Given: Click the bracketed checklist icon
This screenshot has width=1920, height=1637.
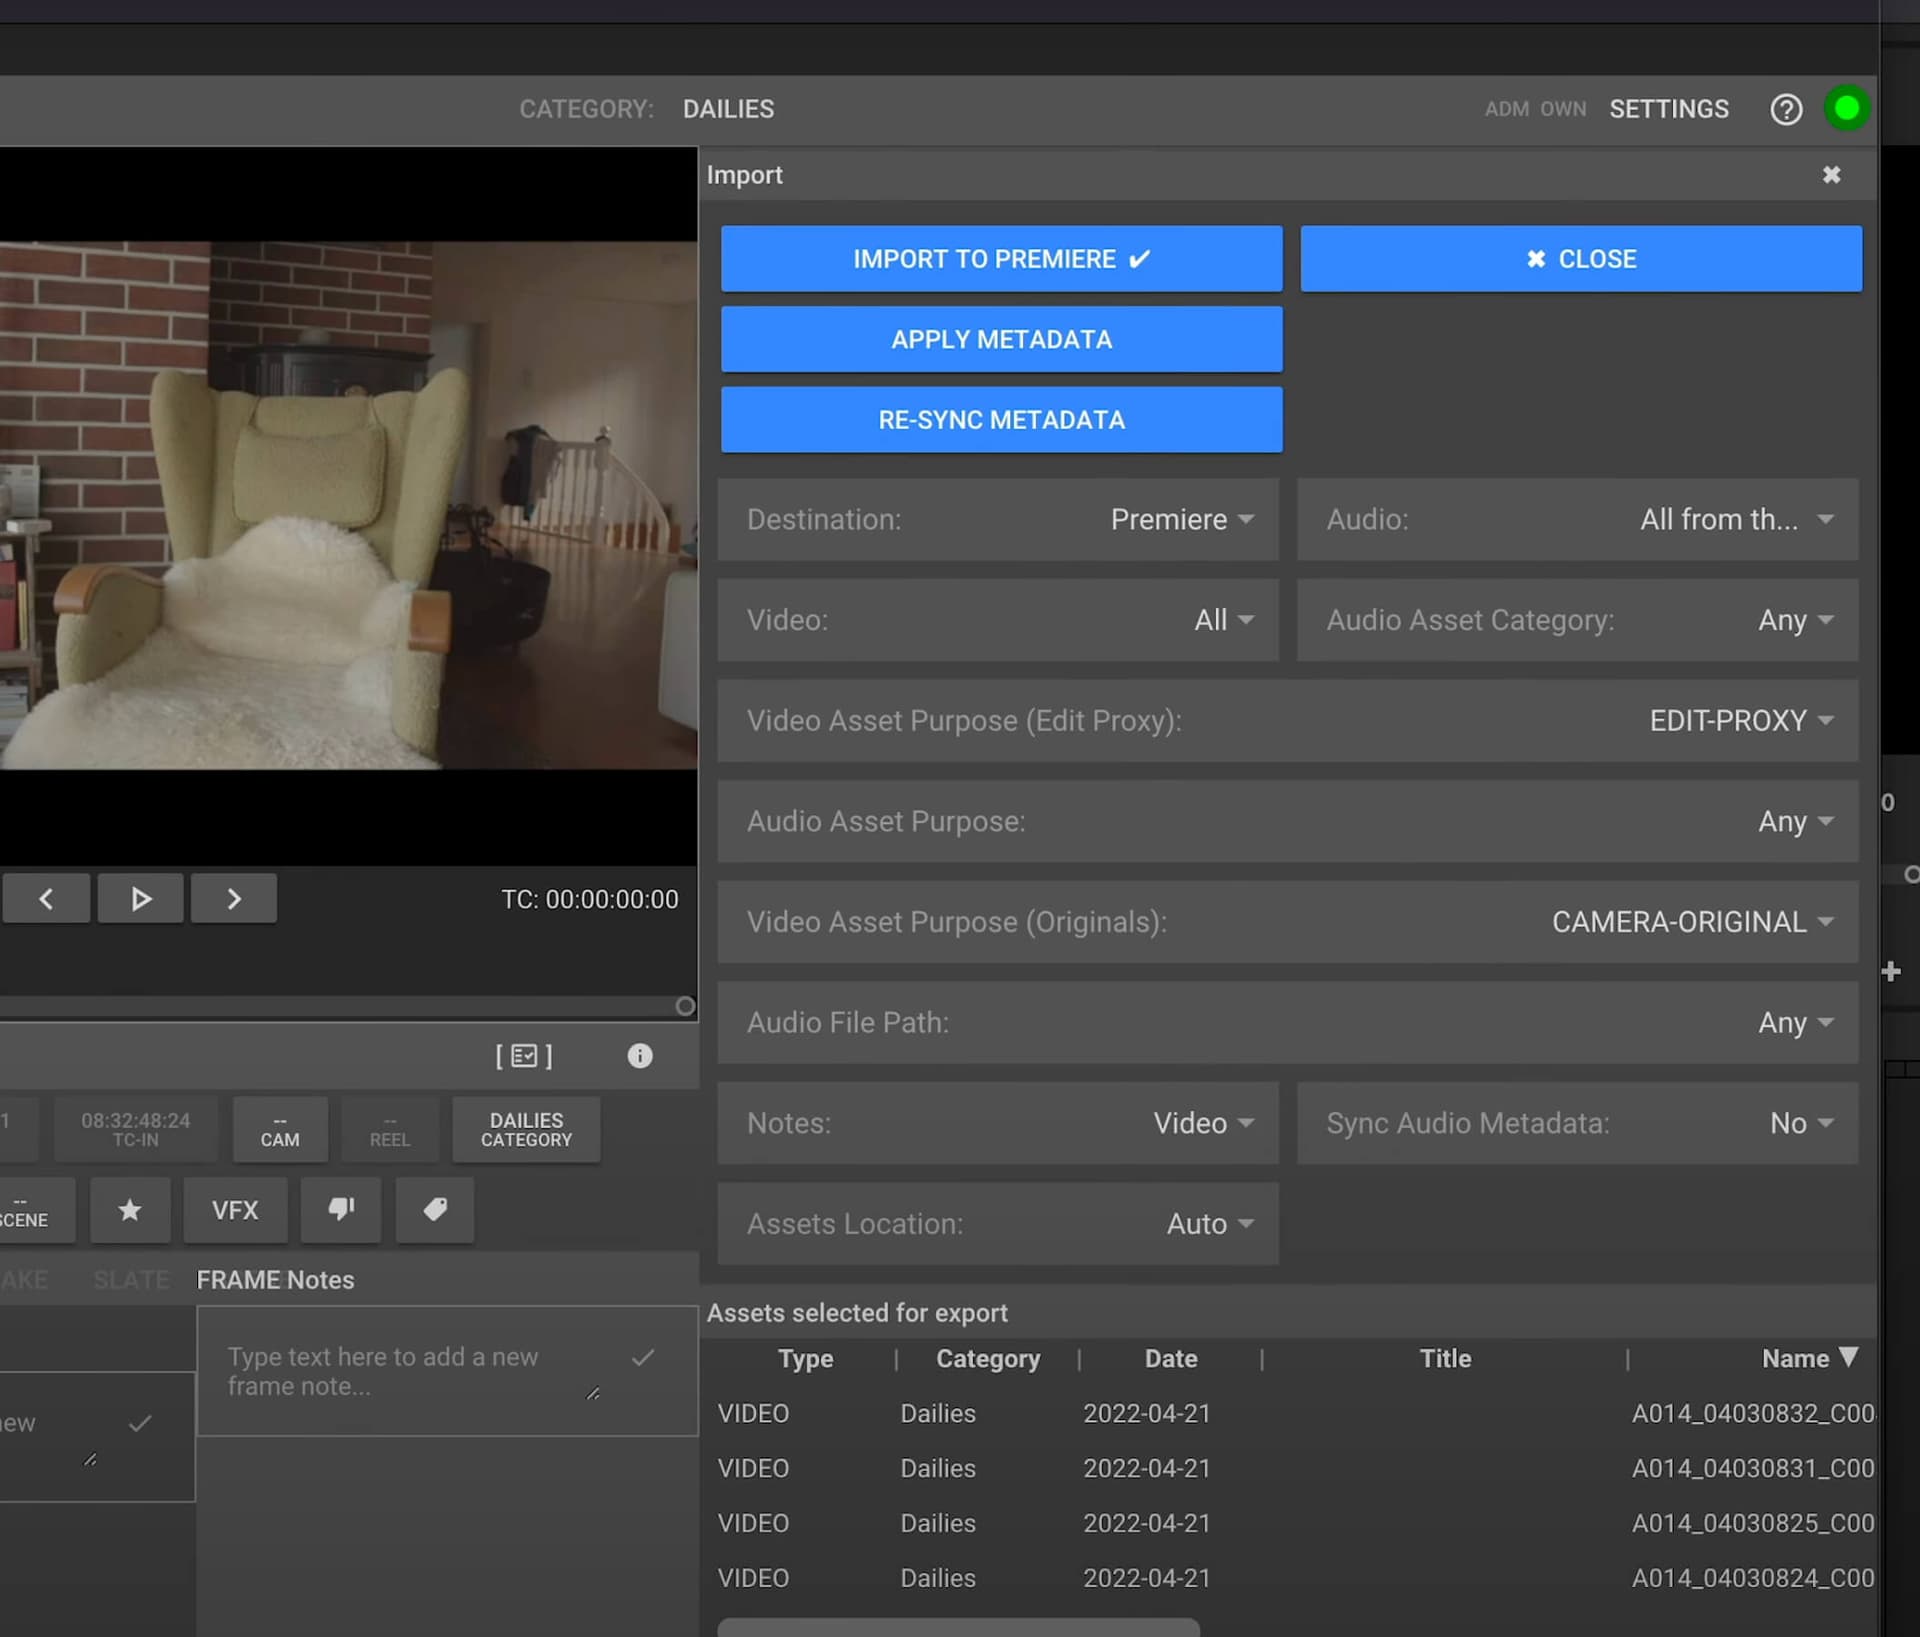Looking at the screenshot, I should 524,1056.
